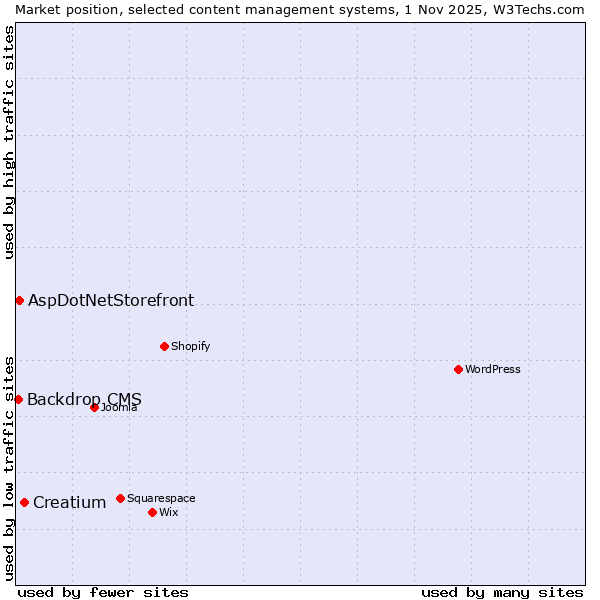The image size is (600, 600).
Task: Select the Squarespace text label
Action: pyautogui.click(x=161, y=498)
